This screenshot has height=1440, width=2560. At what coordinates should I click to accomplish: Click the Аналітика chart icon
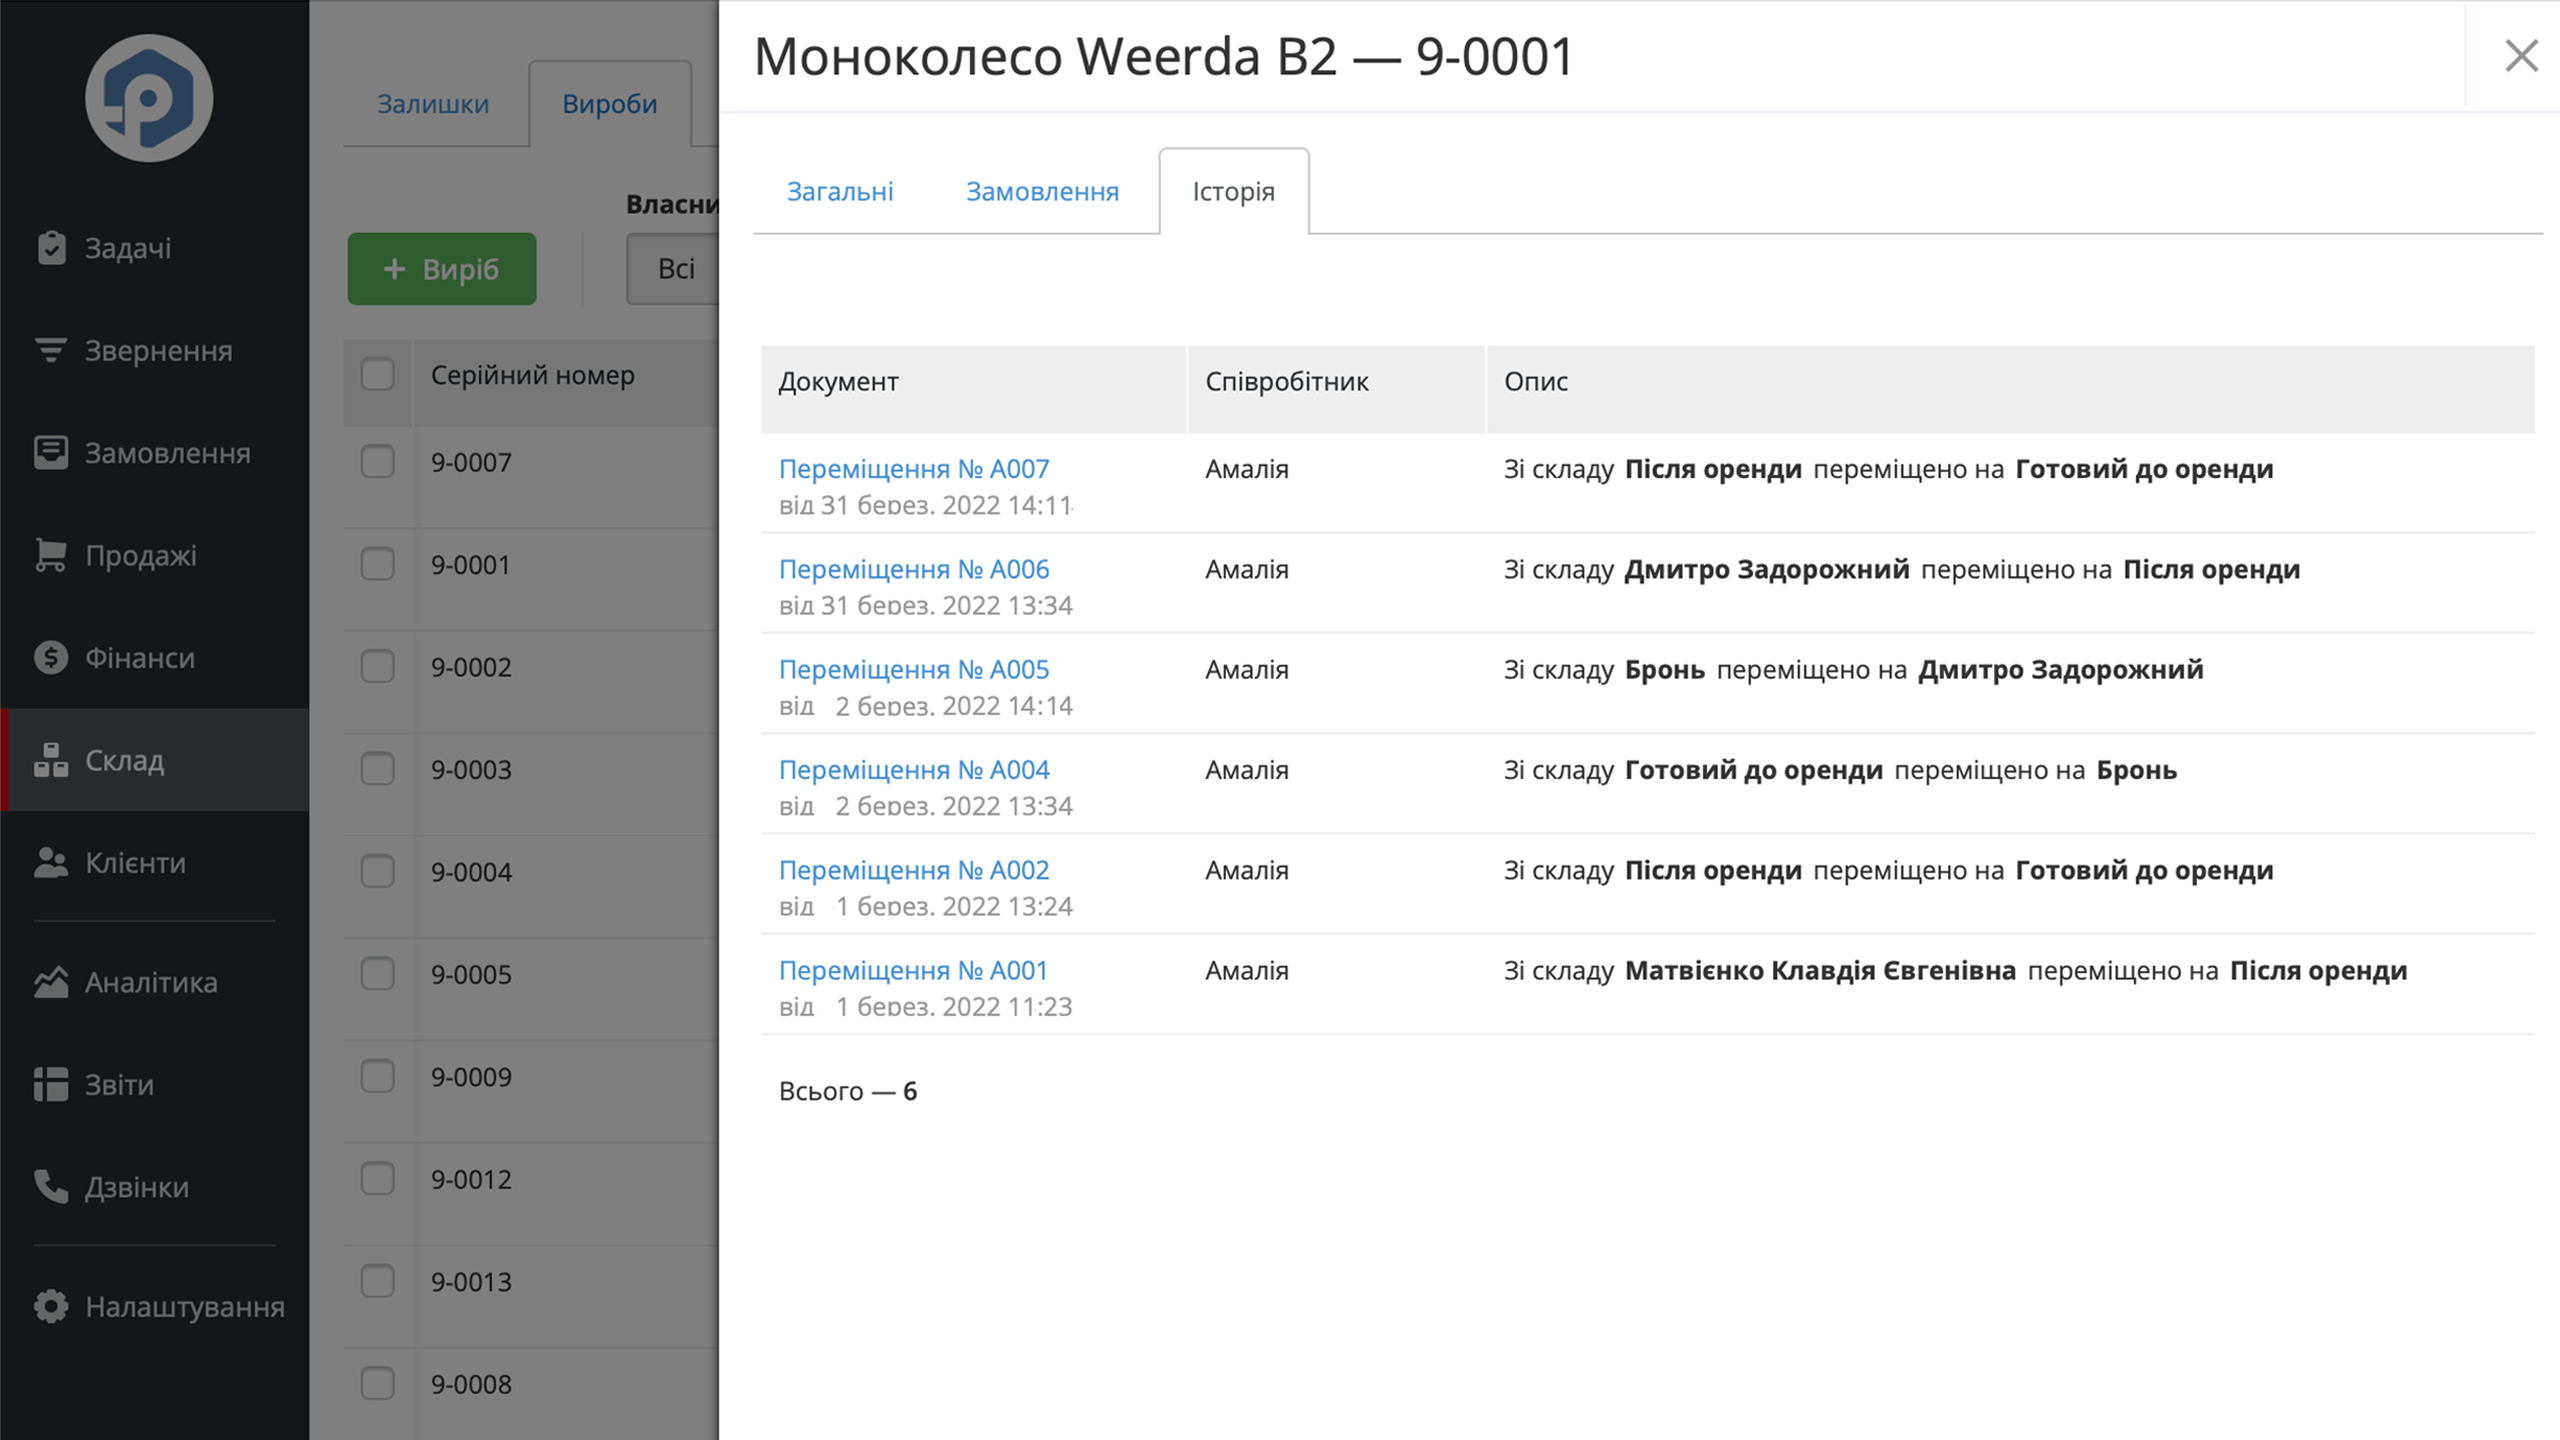51,982
